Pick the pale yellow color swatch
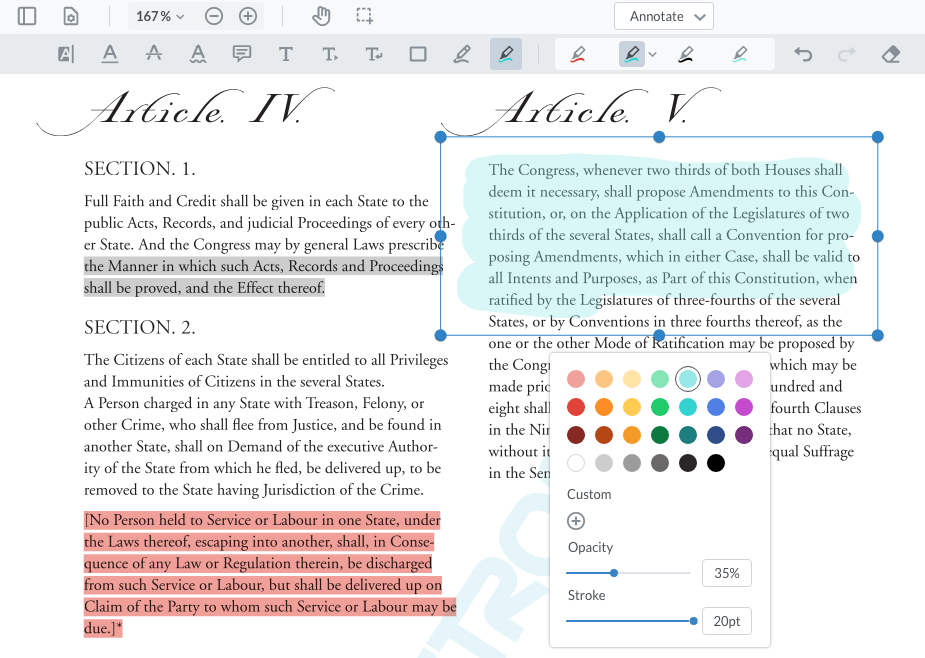Image resolution: width=925 pixels, height=658 pixels. coord(632,379)
